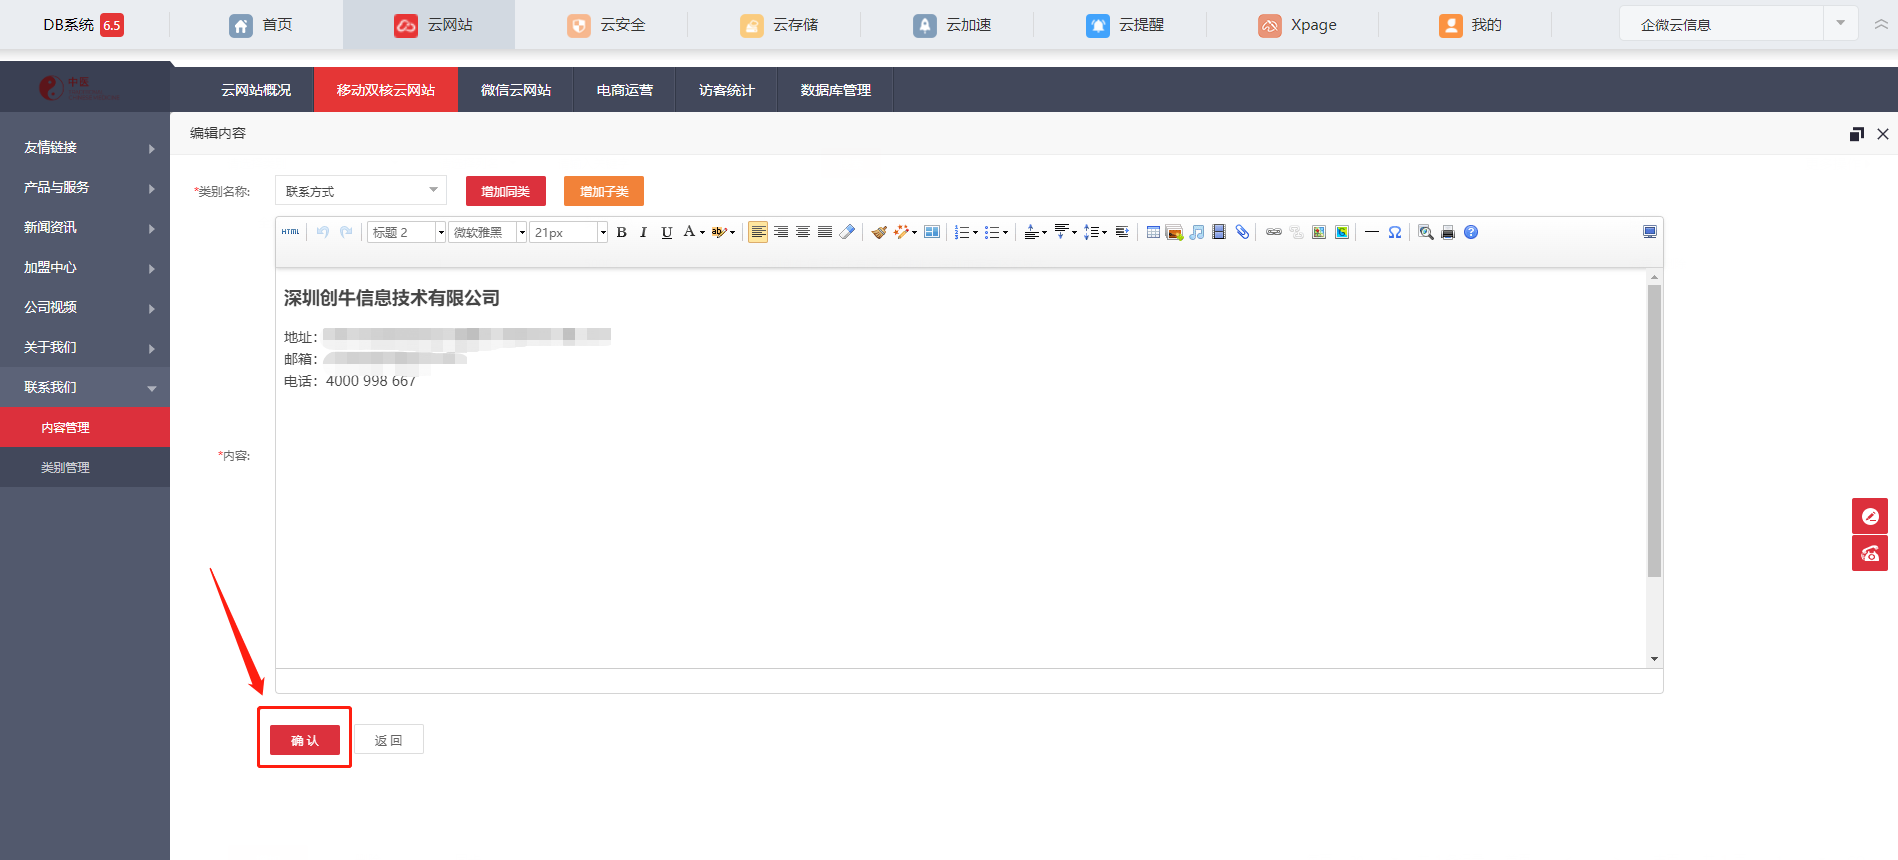Toggle italic formatting
Image resolution: width=1898 pixels, height=860 pixels.
coord(643,232)
